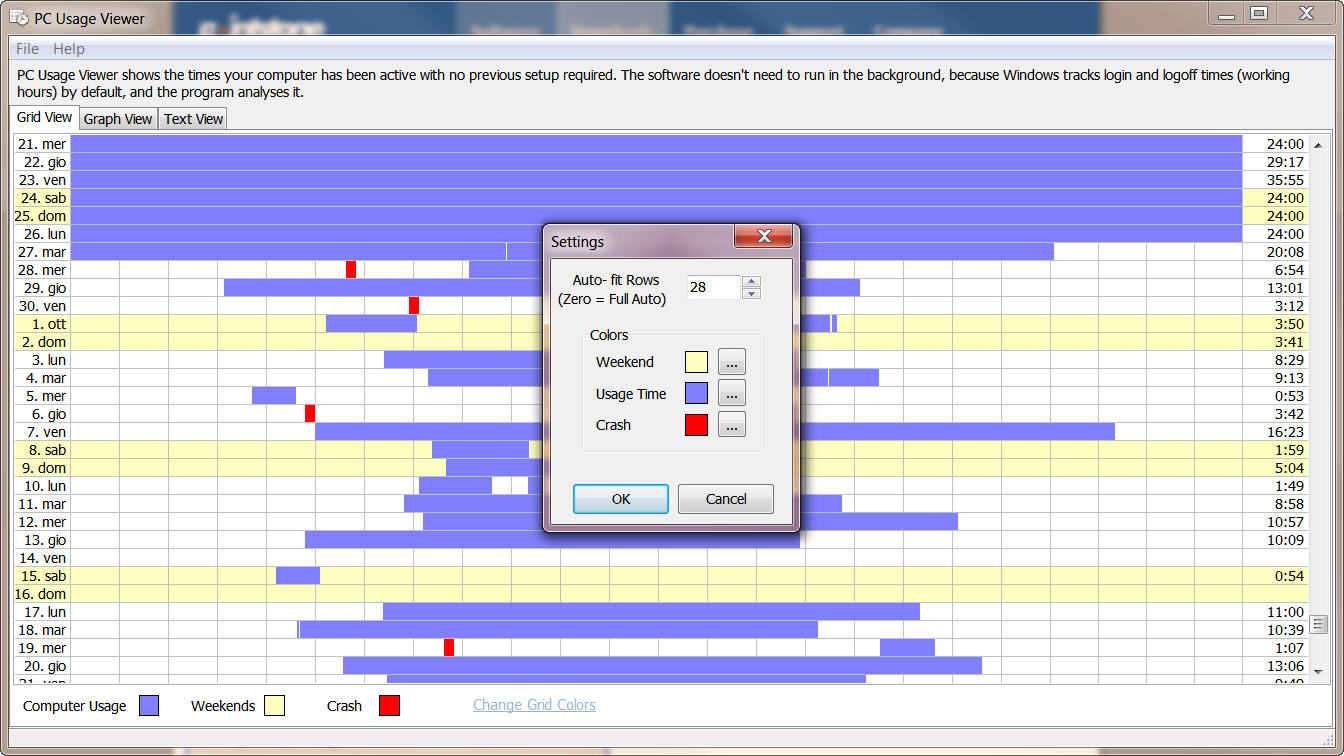This screenshot has height=756, width=1344.
Task: Click the Crash legend swatch
Action: [389, 706]
